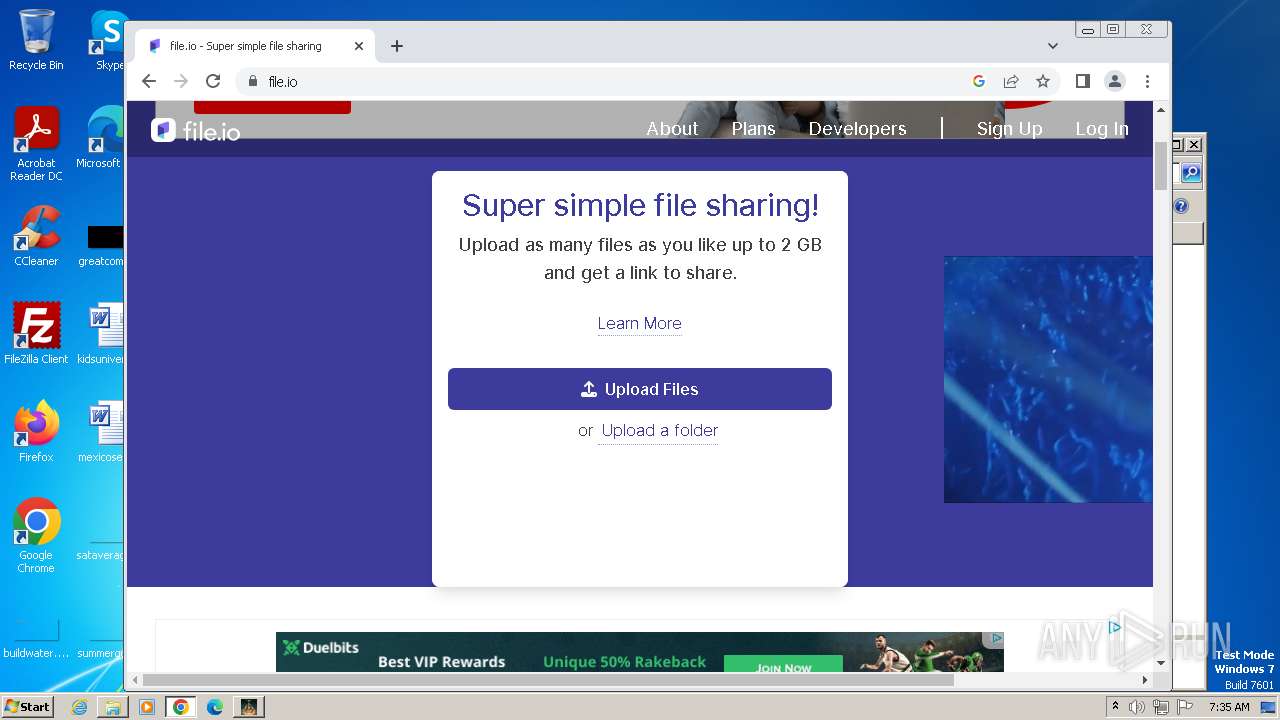This screenshot has height=720, width=1280.
Task: Click the Upload Files button
Action: (640, 389)
